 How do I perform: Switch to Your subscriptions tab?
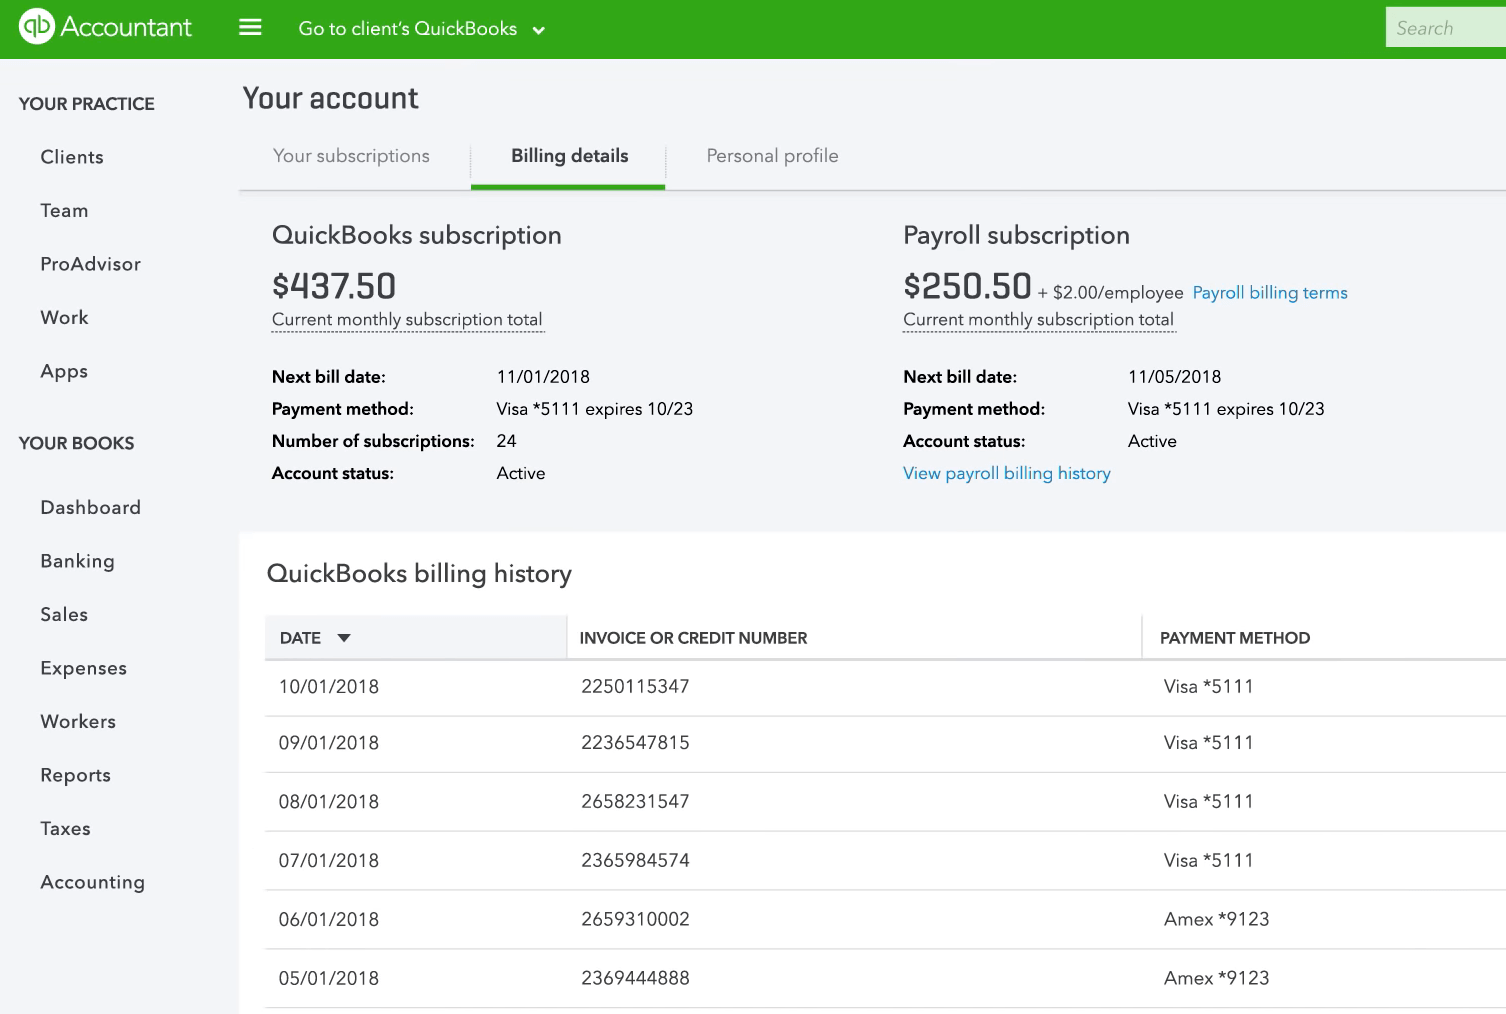[x=351, y=156]
